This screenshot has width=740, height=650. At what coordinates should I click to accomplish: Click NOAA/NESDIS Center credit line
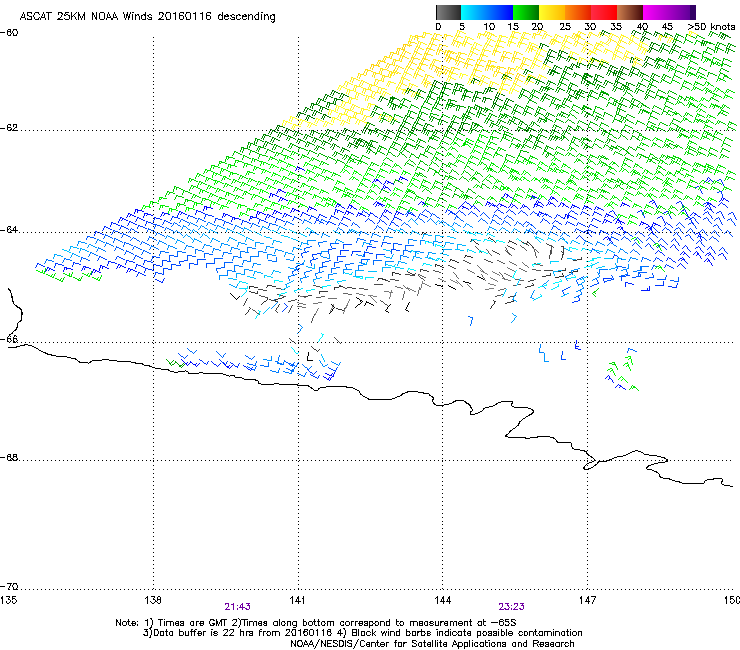(432, 644)
